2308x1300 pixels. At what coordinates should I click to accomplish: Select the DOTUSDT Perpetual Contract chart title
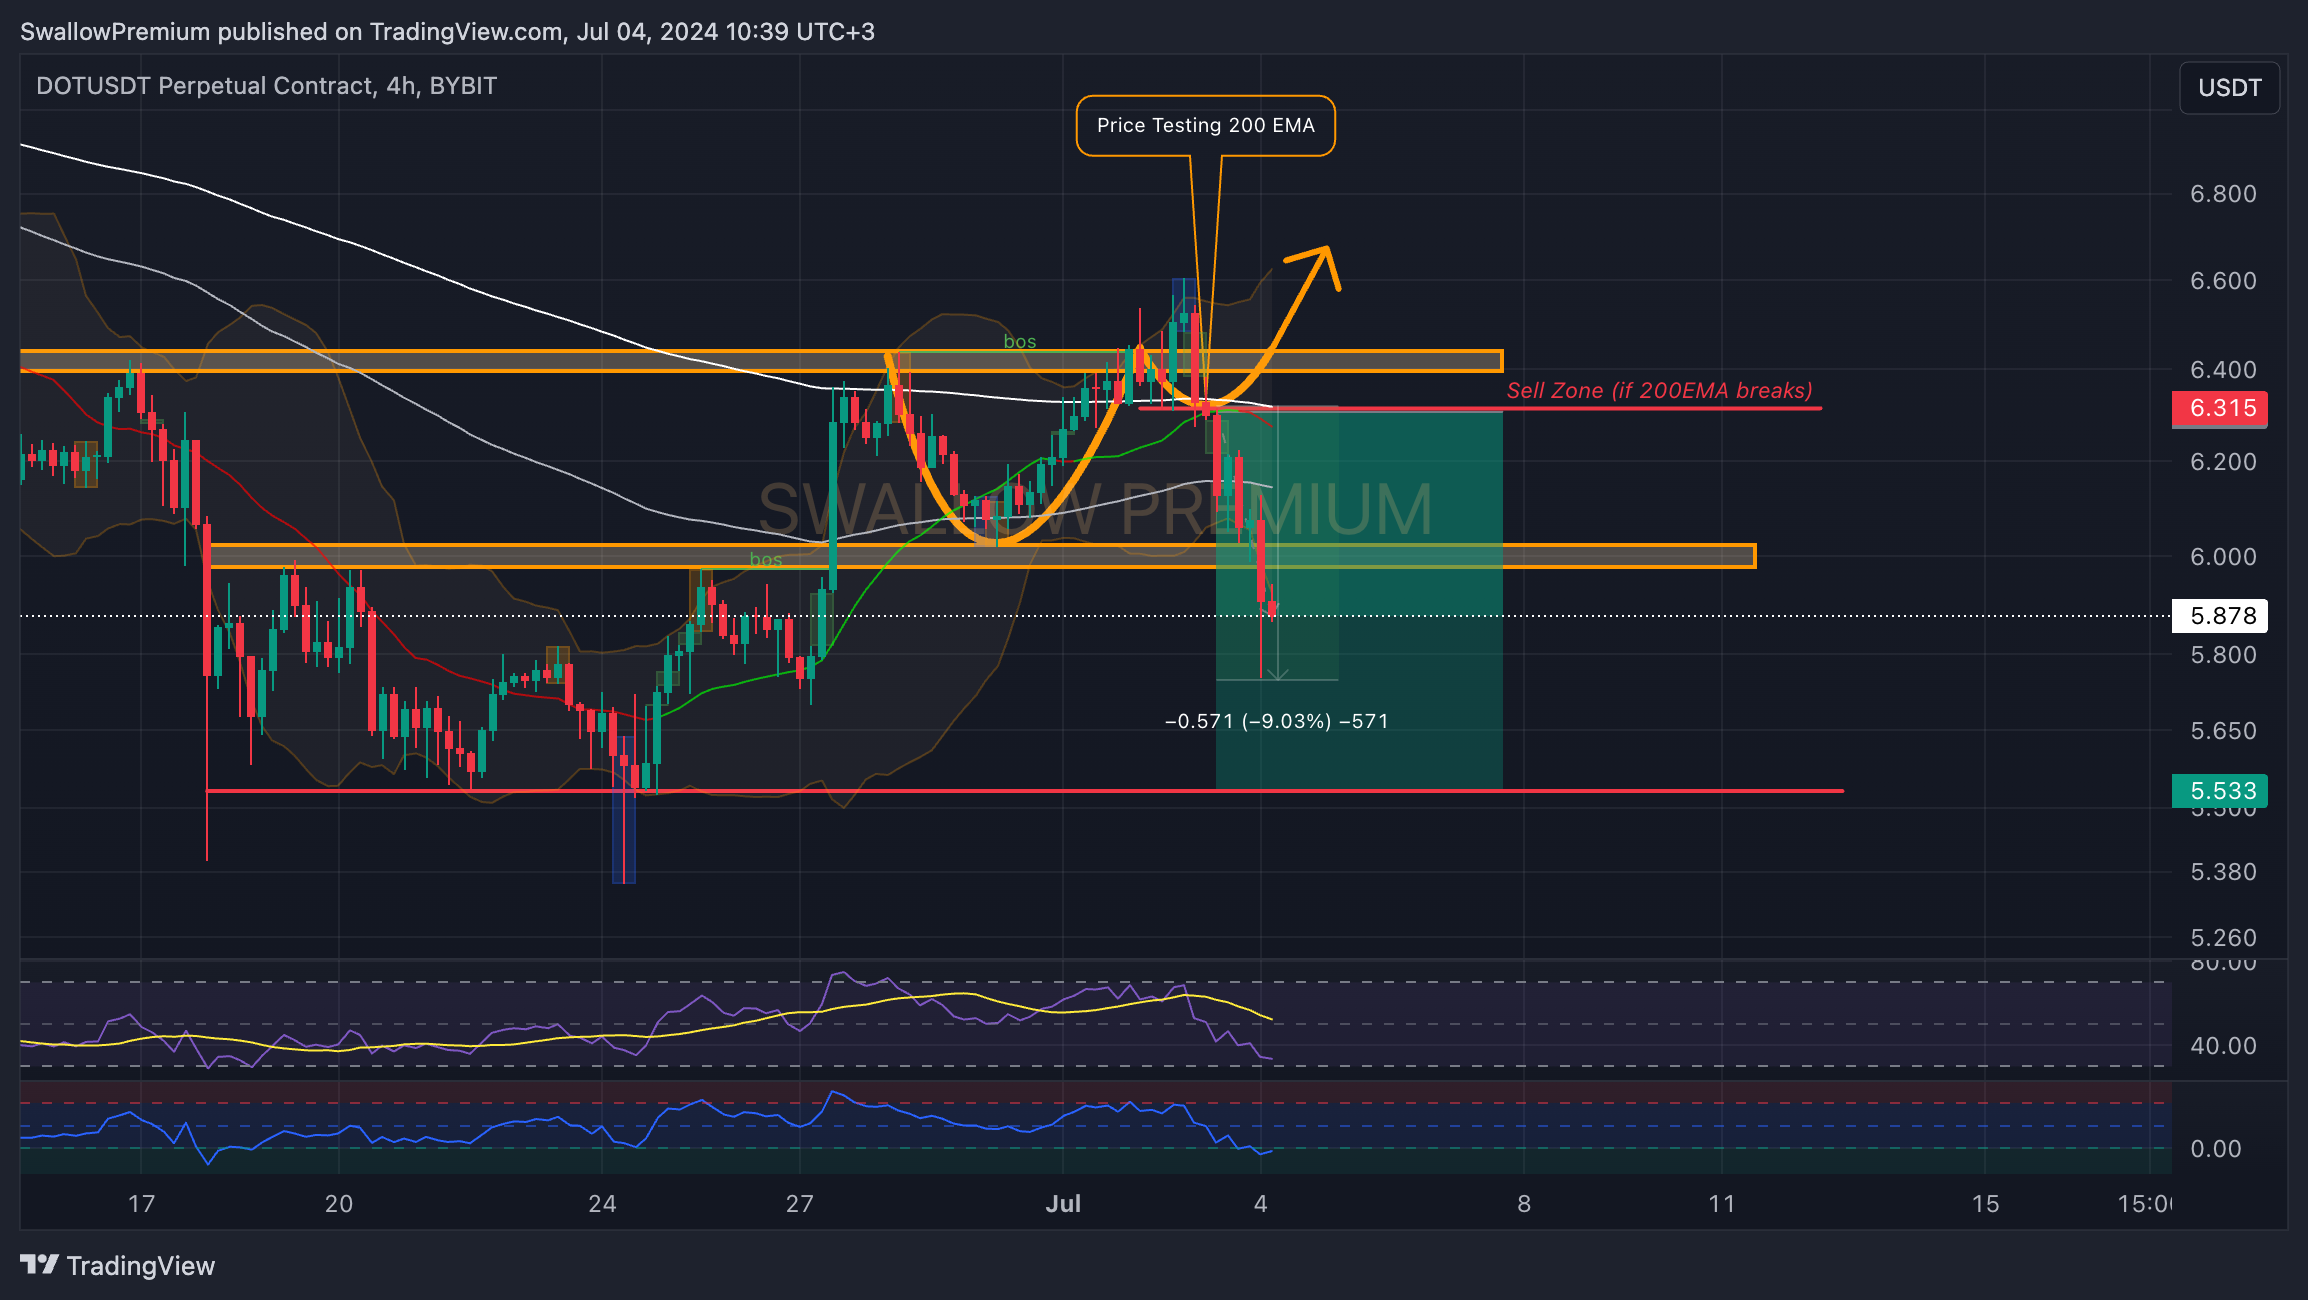click(x=266, y=86)
